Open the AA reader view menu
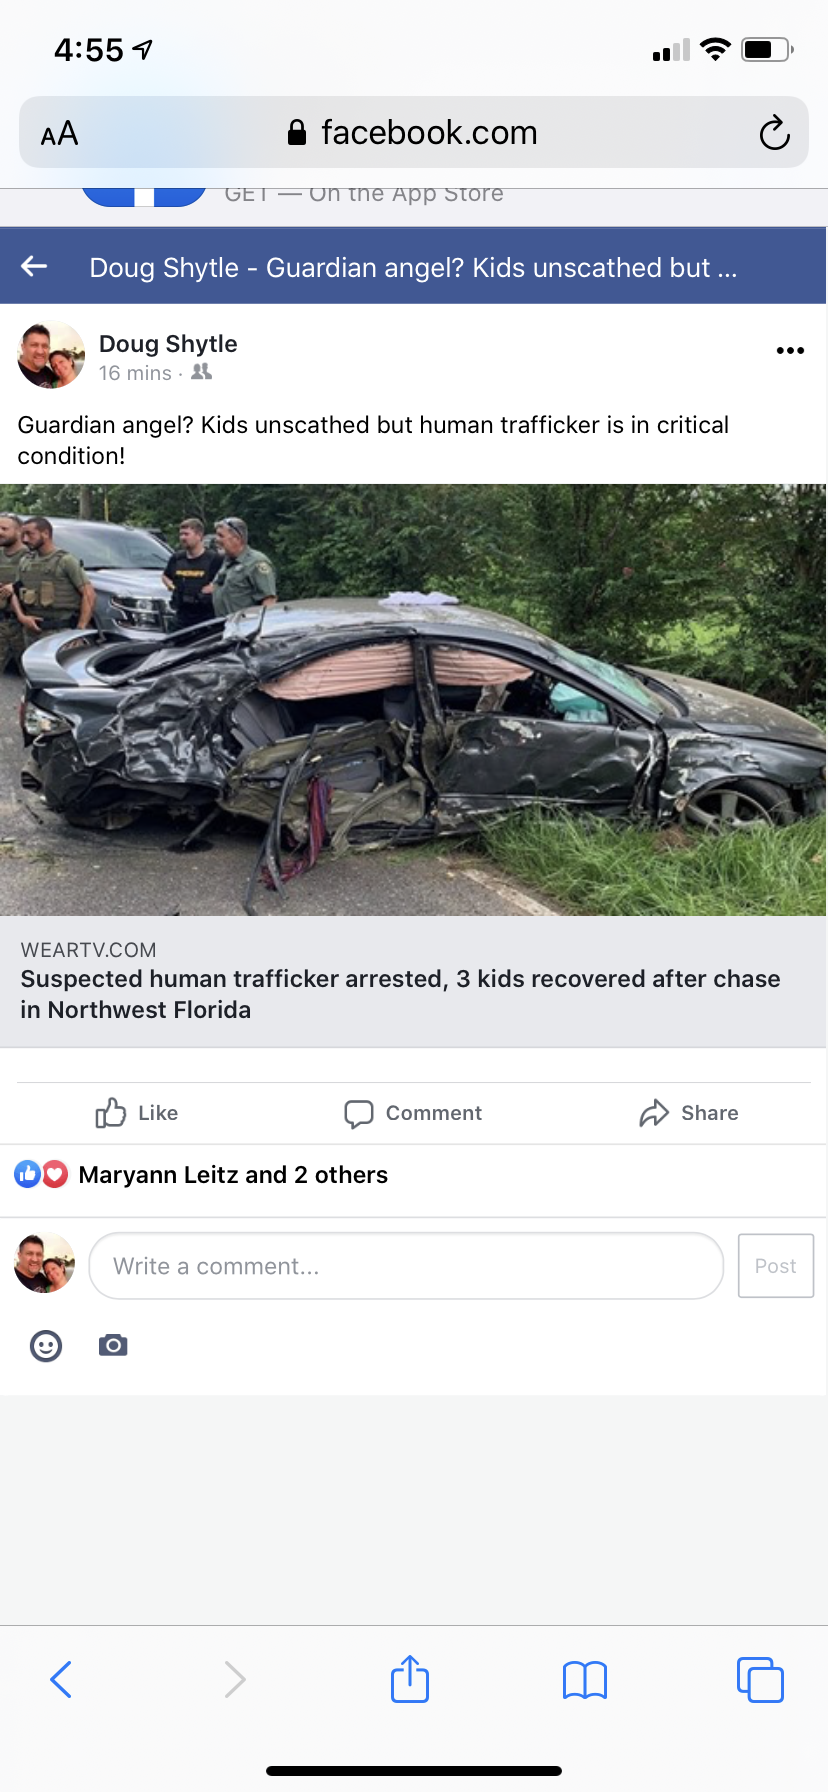The image size is (828, 1792). 59,133
